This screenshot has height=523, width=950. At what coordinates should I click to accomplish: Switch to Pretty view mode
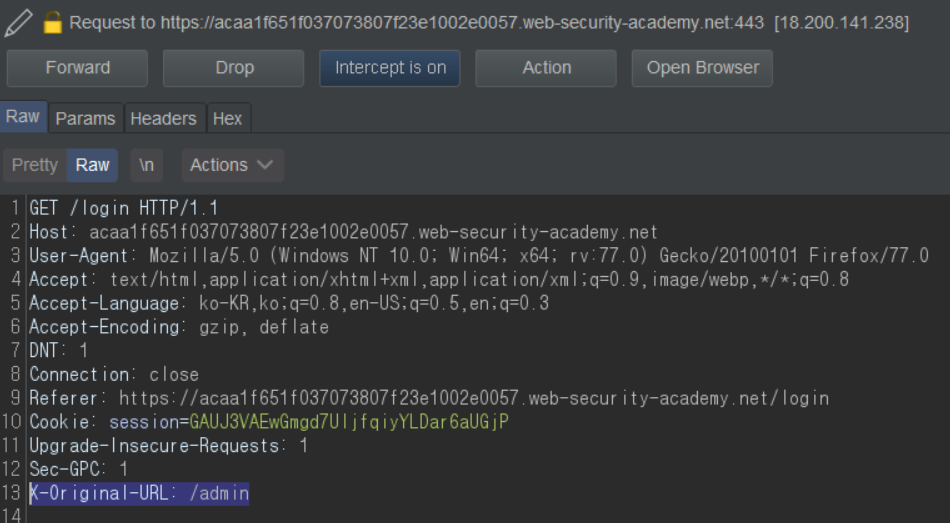coord(35,165)
